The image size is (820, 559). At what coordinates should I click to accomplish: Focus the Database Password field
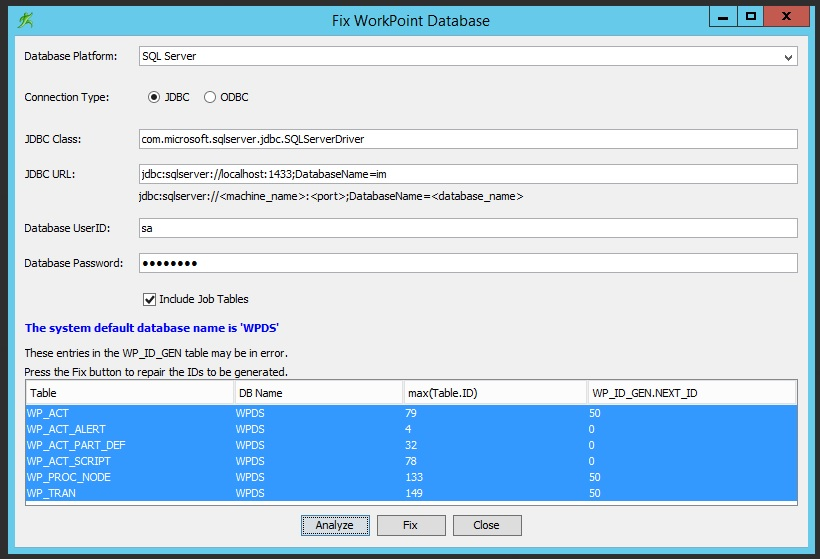(468, 264)
